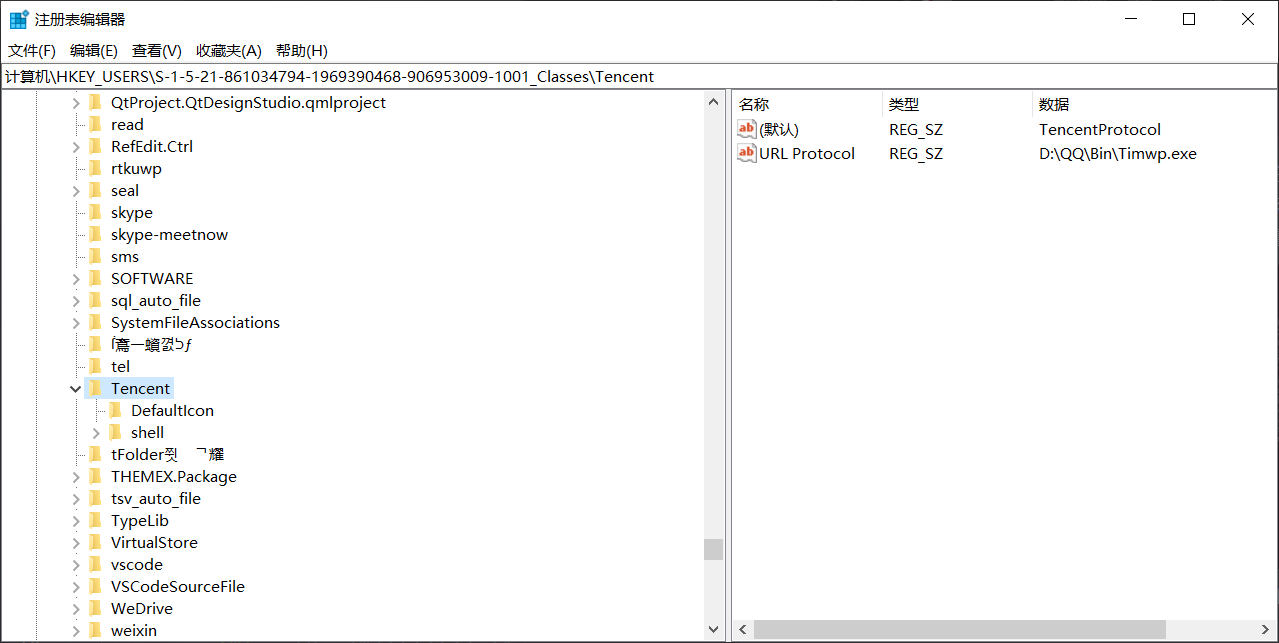Expand the SOFTWARE key arrow

tap(76, 279)
